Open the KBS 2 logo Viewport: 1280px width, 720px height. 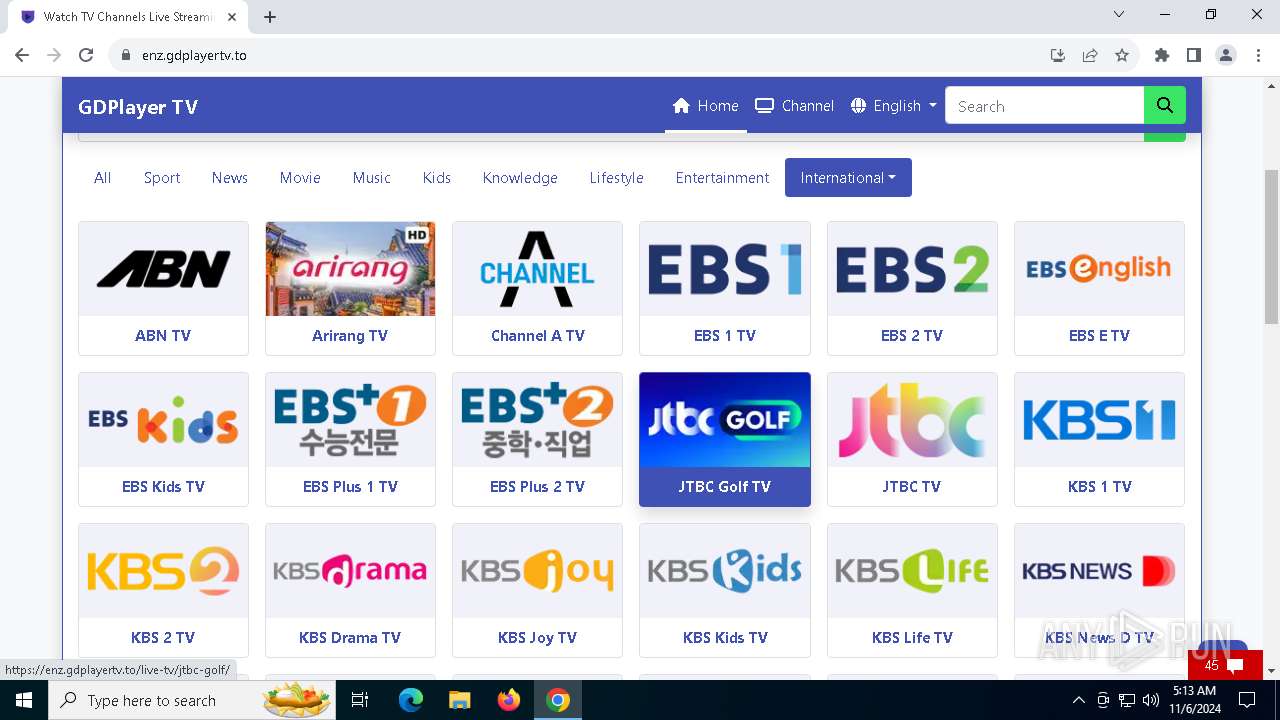163,571
